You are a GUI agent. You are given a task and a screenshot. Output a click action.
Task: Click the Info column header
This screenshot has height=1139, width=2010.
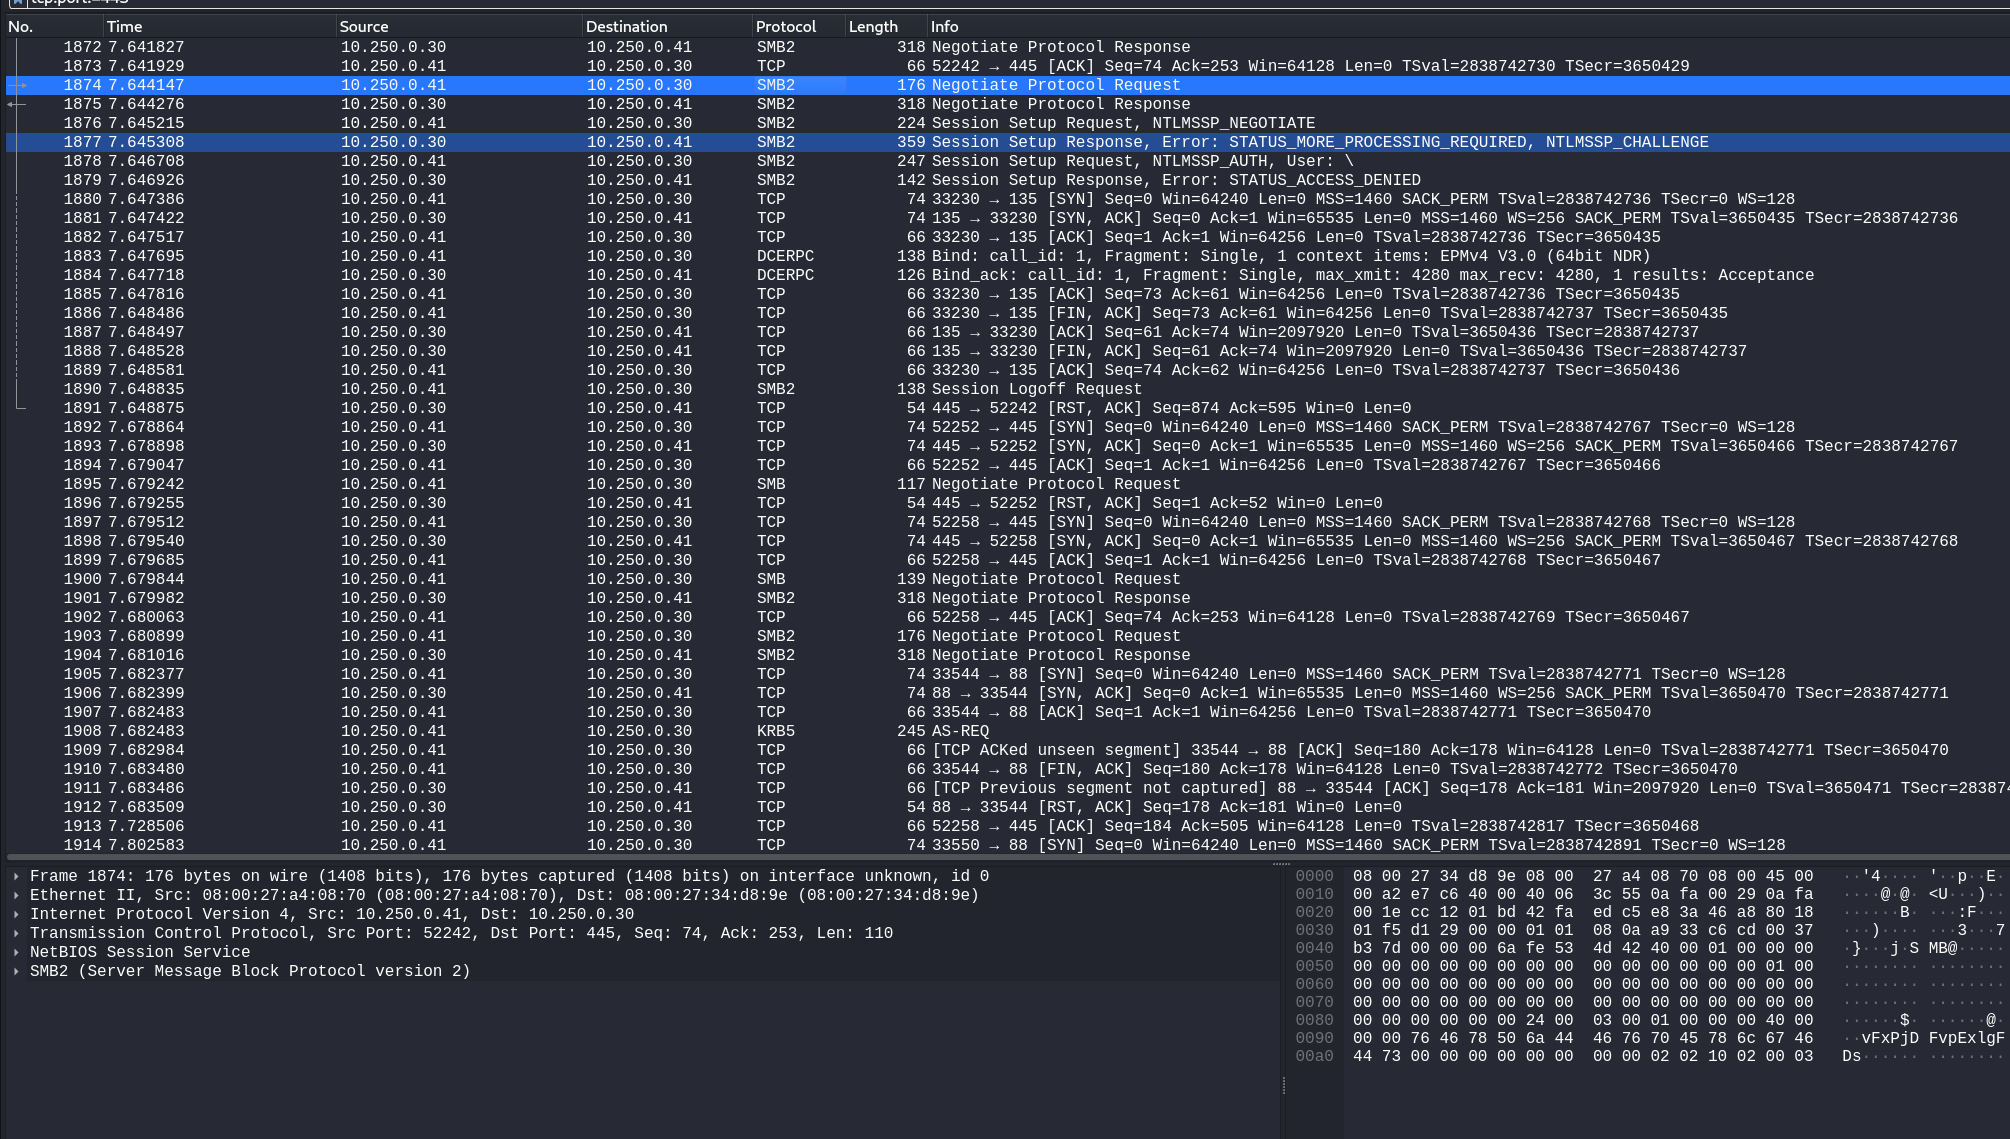[1468, 27]
